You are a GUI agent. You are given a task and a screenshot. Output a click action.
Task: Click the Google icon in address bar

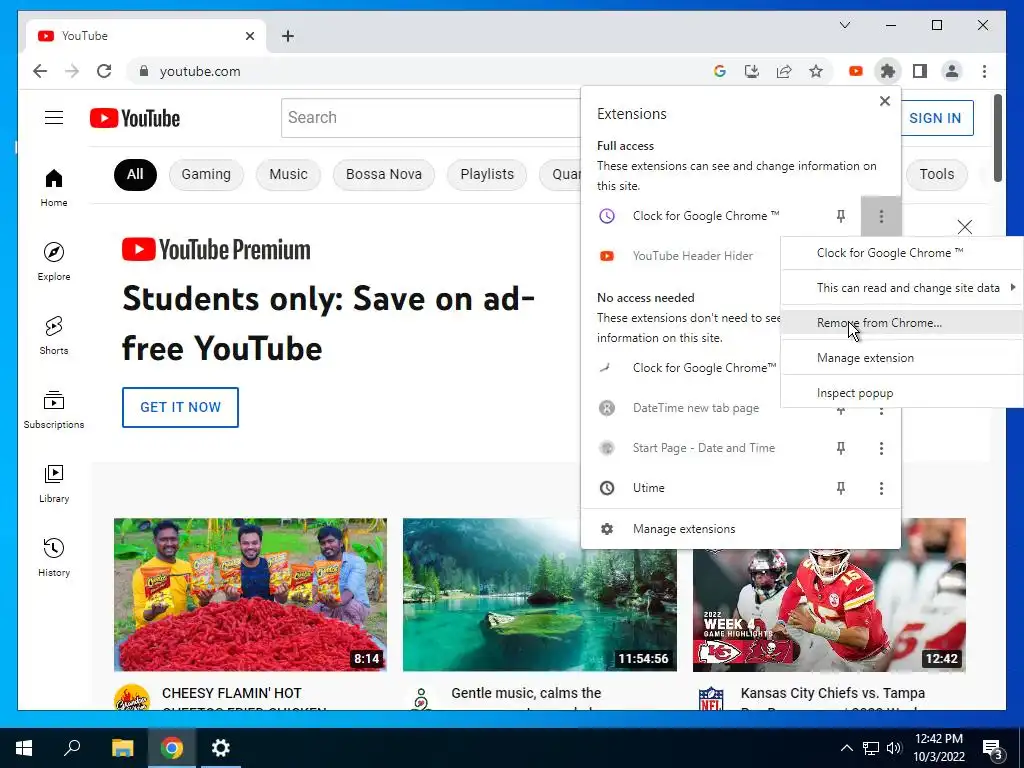[x=720, y=71]
